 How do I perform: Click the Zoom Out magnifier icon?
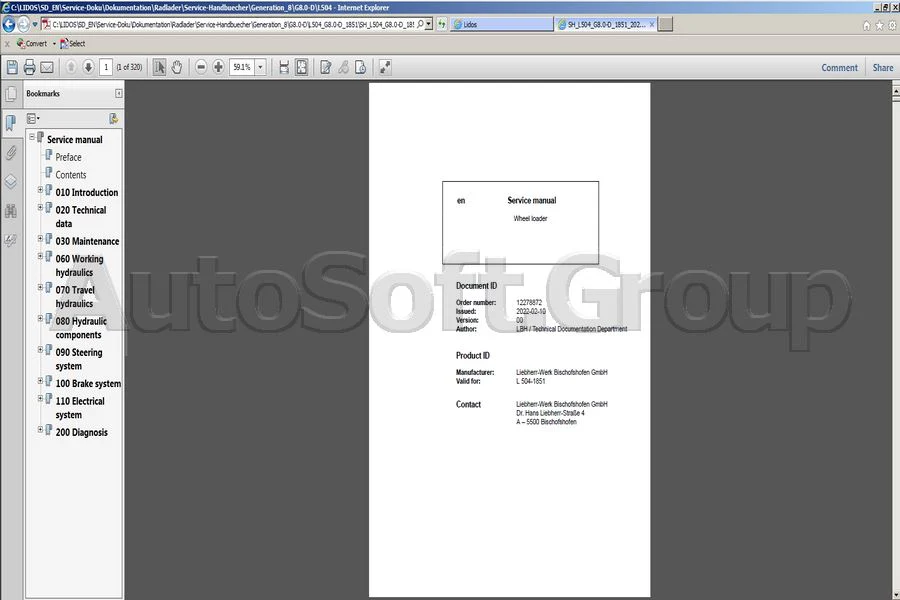coord(202,67)
